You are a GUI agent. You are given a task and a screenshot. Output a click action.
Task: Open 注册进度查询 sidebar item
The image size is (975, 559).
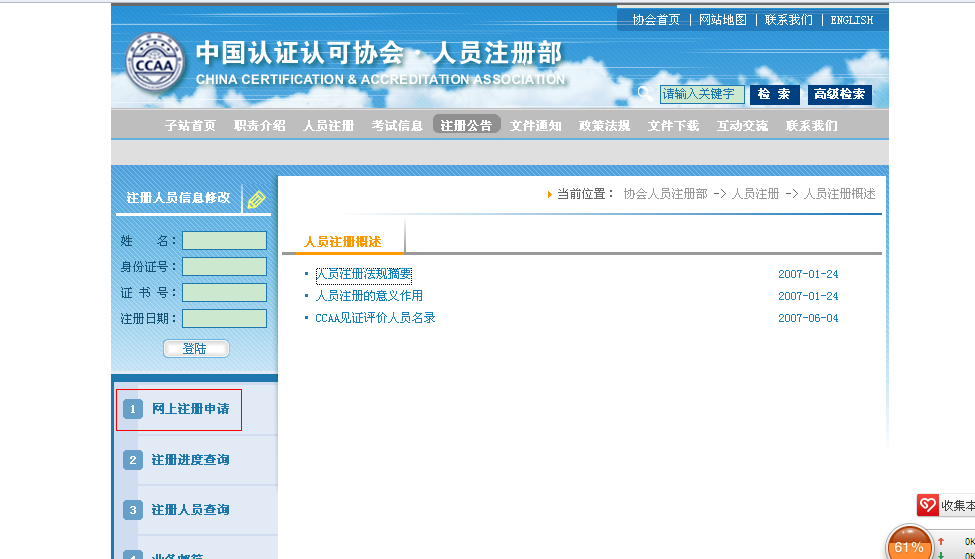[190, 460]
